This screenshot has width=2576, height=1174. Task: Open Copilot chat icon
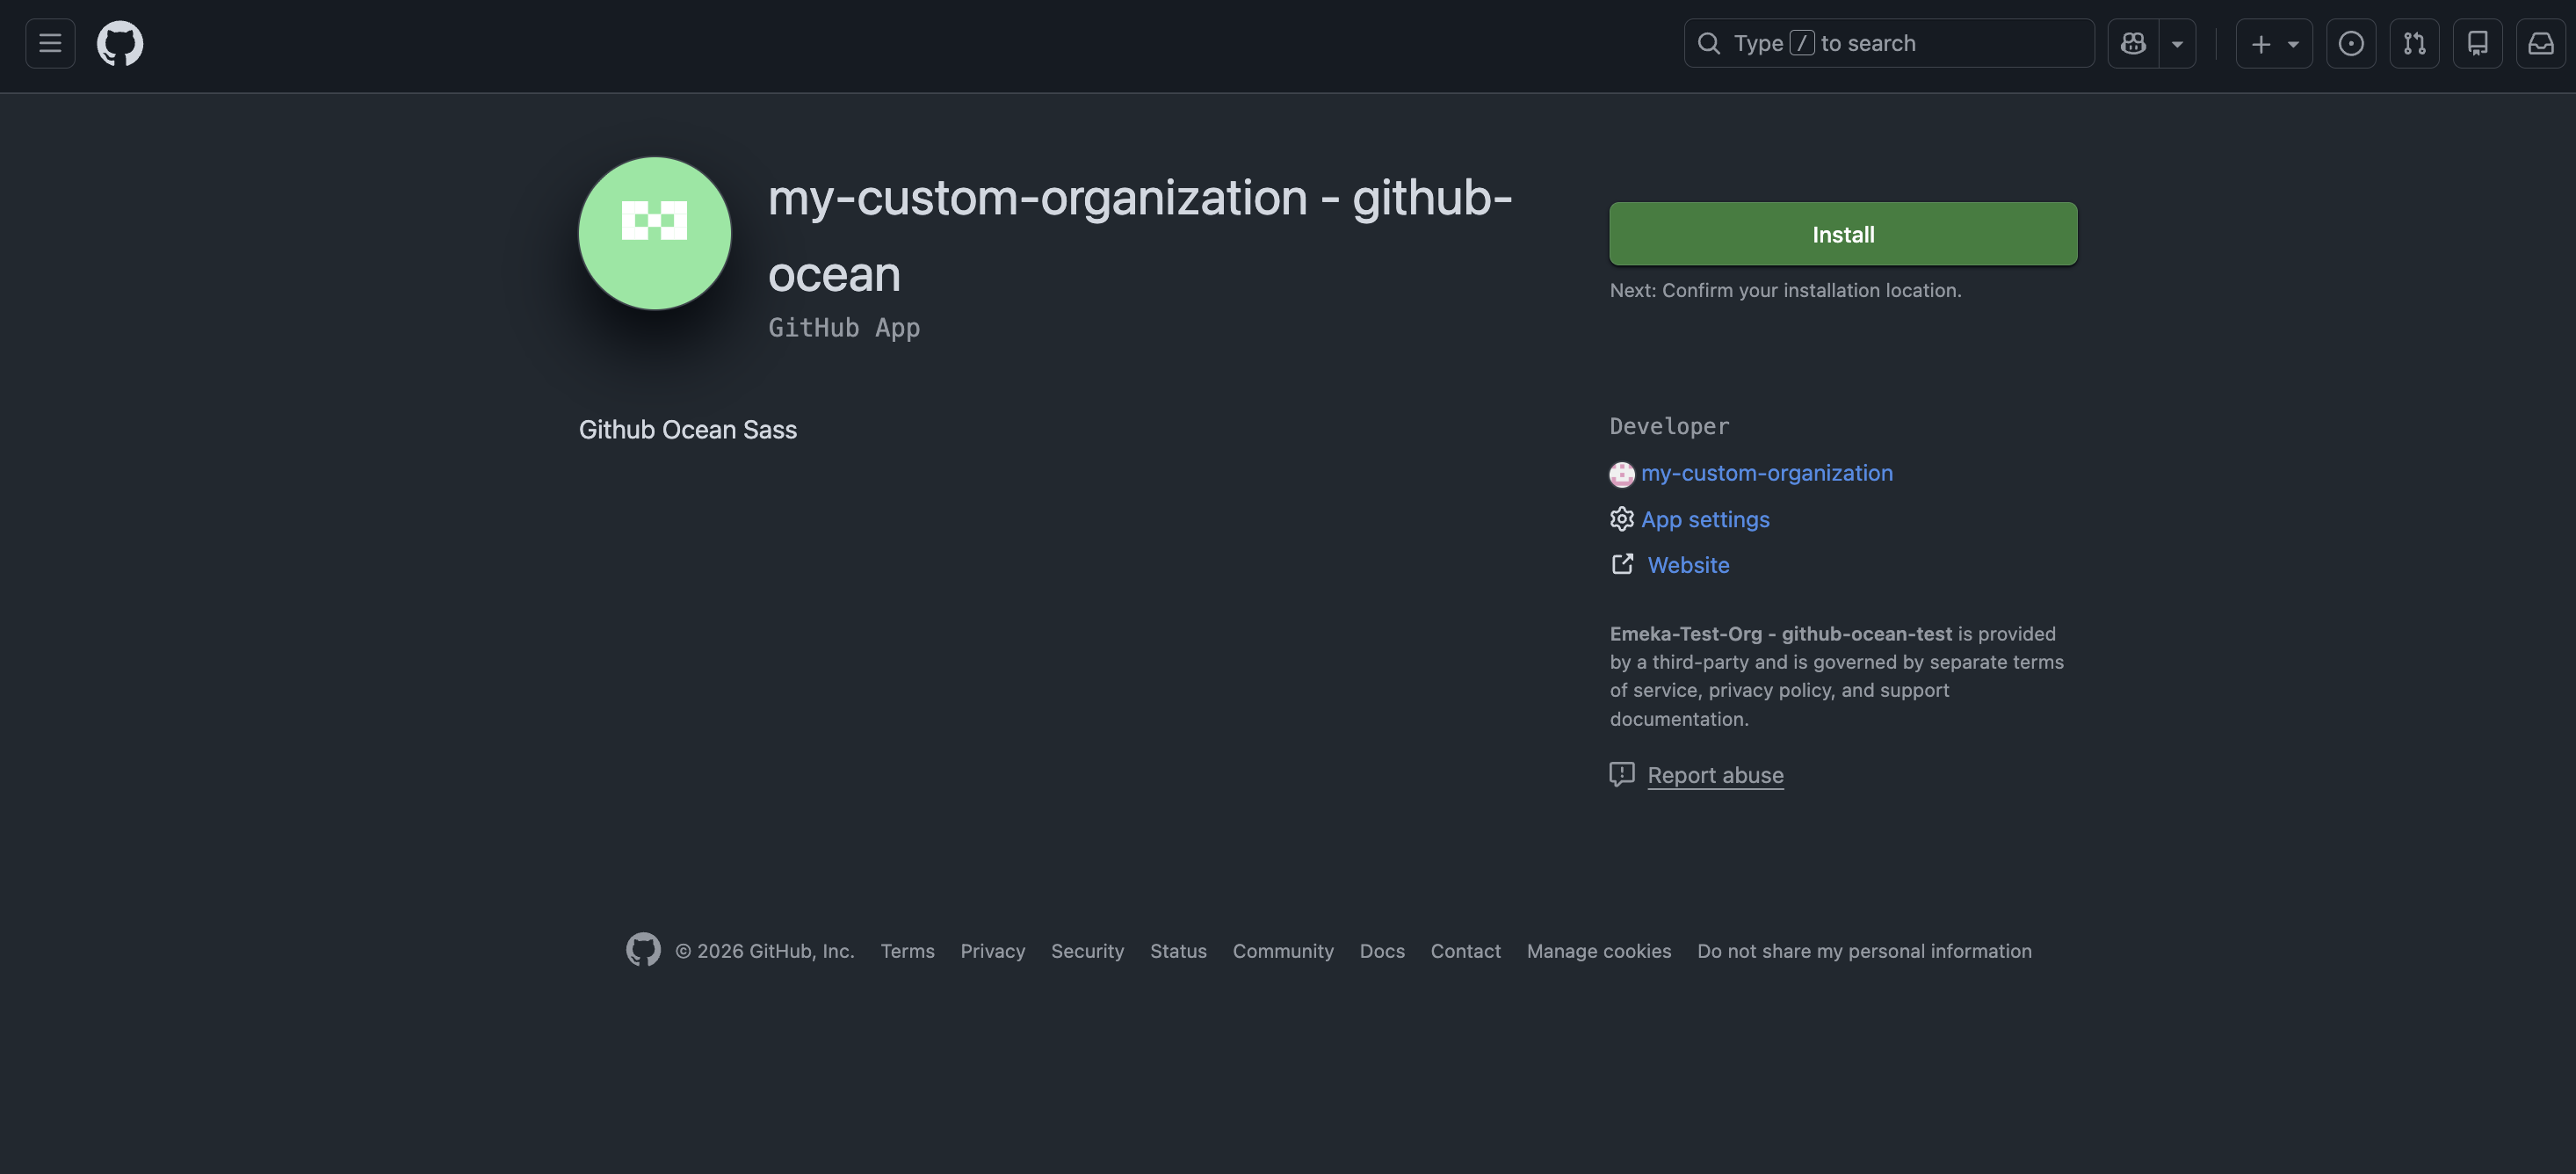pyautogui.click(x=2132, y=43)
